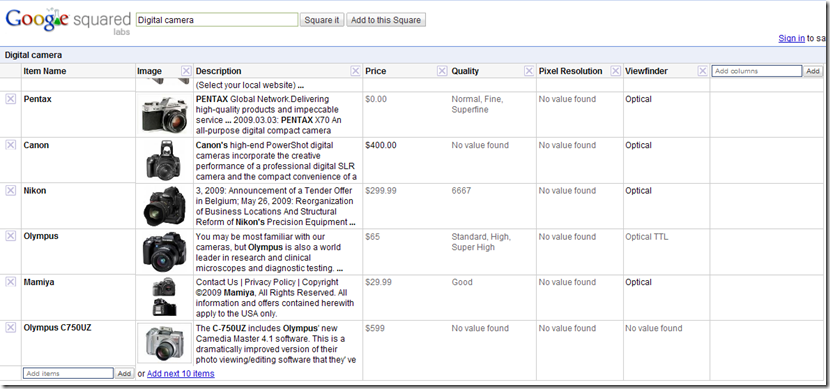Delete the Nikon row
This screenshot has width=830, height=389.
(x=11, y=190)
